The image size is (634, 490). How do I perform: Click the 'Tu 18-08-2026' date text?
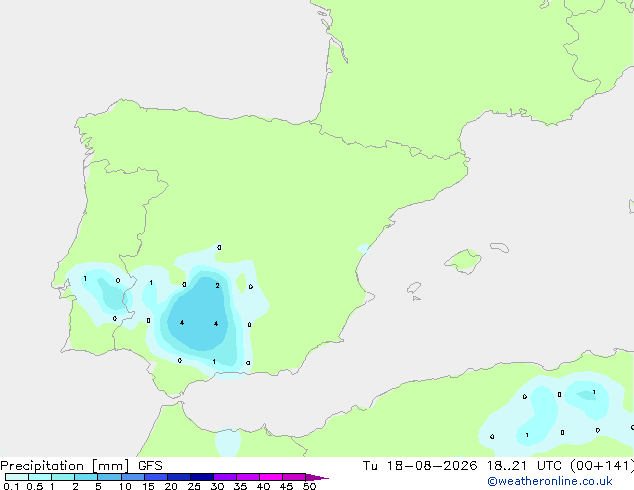pos(420,466)
